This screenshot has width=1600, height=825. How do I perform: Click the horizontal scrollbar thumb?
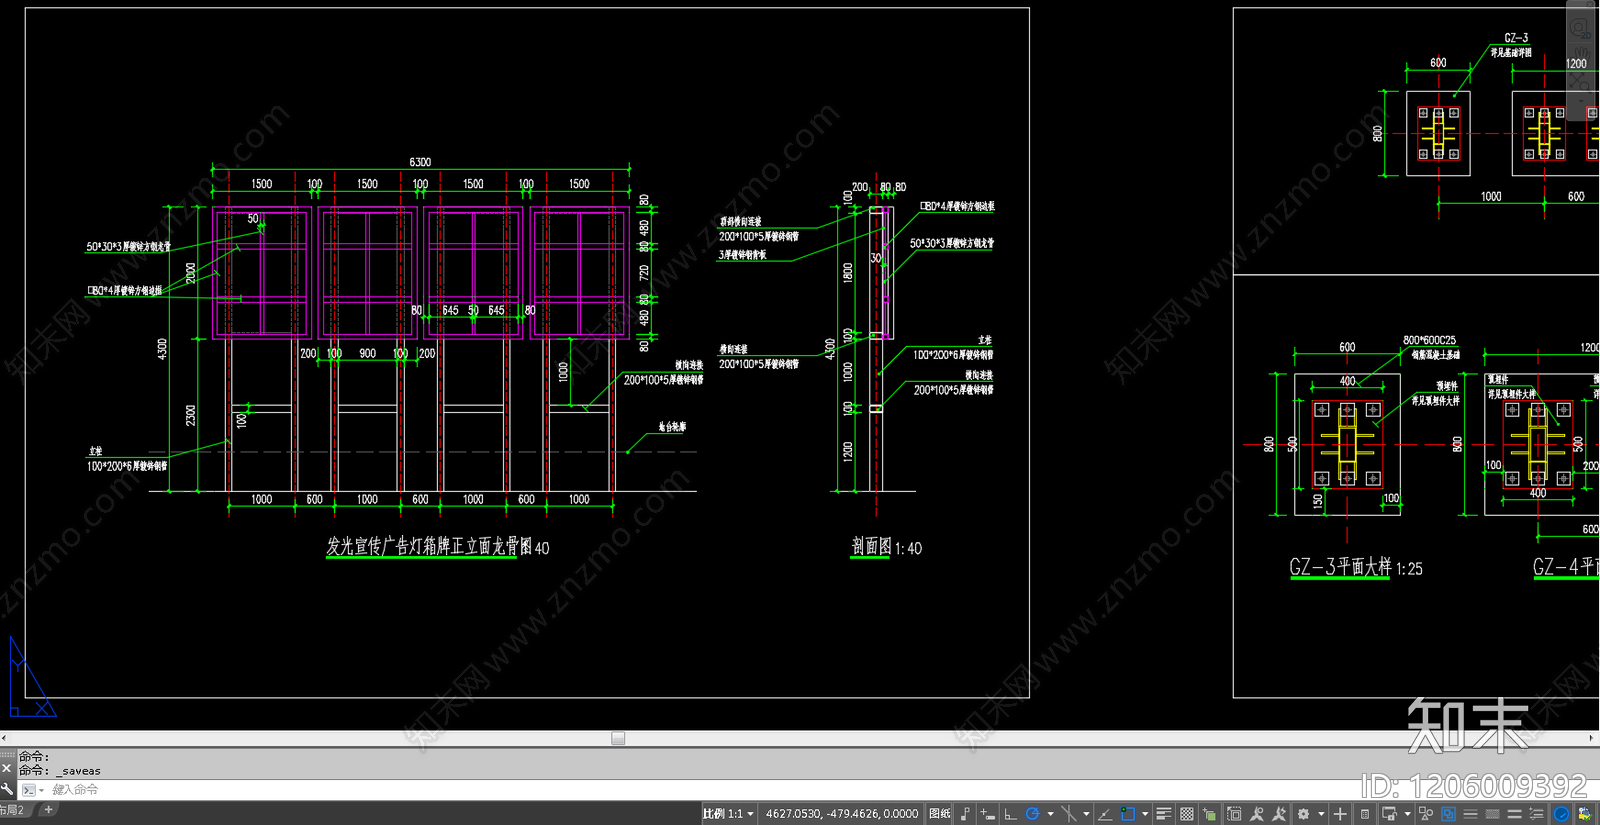(618, 738)
